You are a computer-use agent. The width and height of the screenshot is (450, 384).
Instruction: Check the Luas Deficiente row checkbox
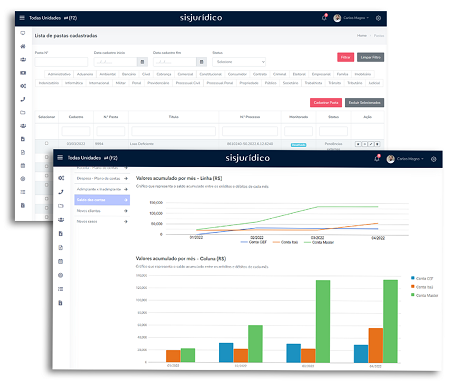coord(47,143)
